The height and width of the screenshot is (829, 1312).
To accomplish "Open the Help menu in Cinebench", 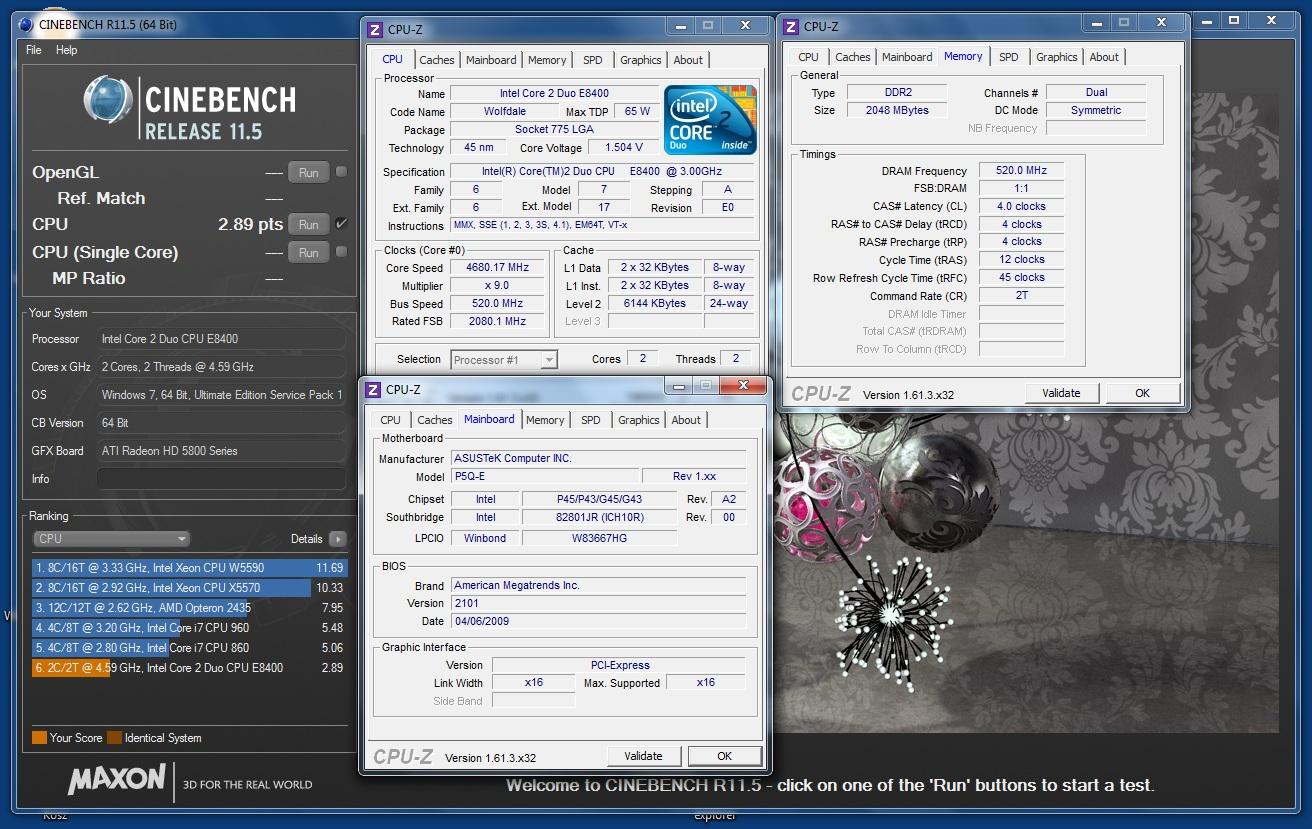I will tap(66, 50).
